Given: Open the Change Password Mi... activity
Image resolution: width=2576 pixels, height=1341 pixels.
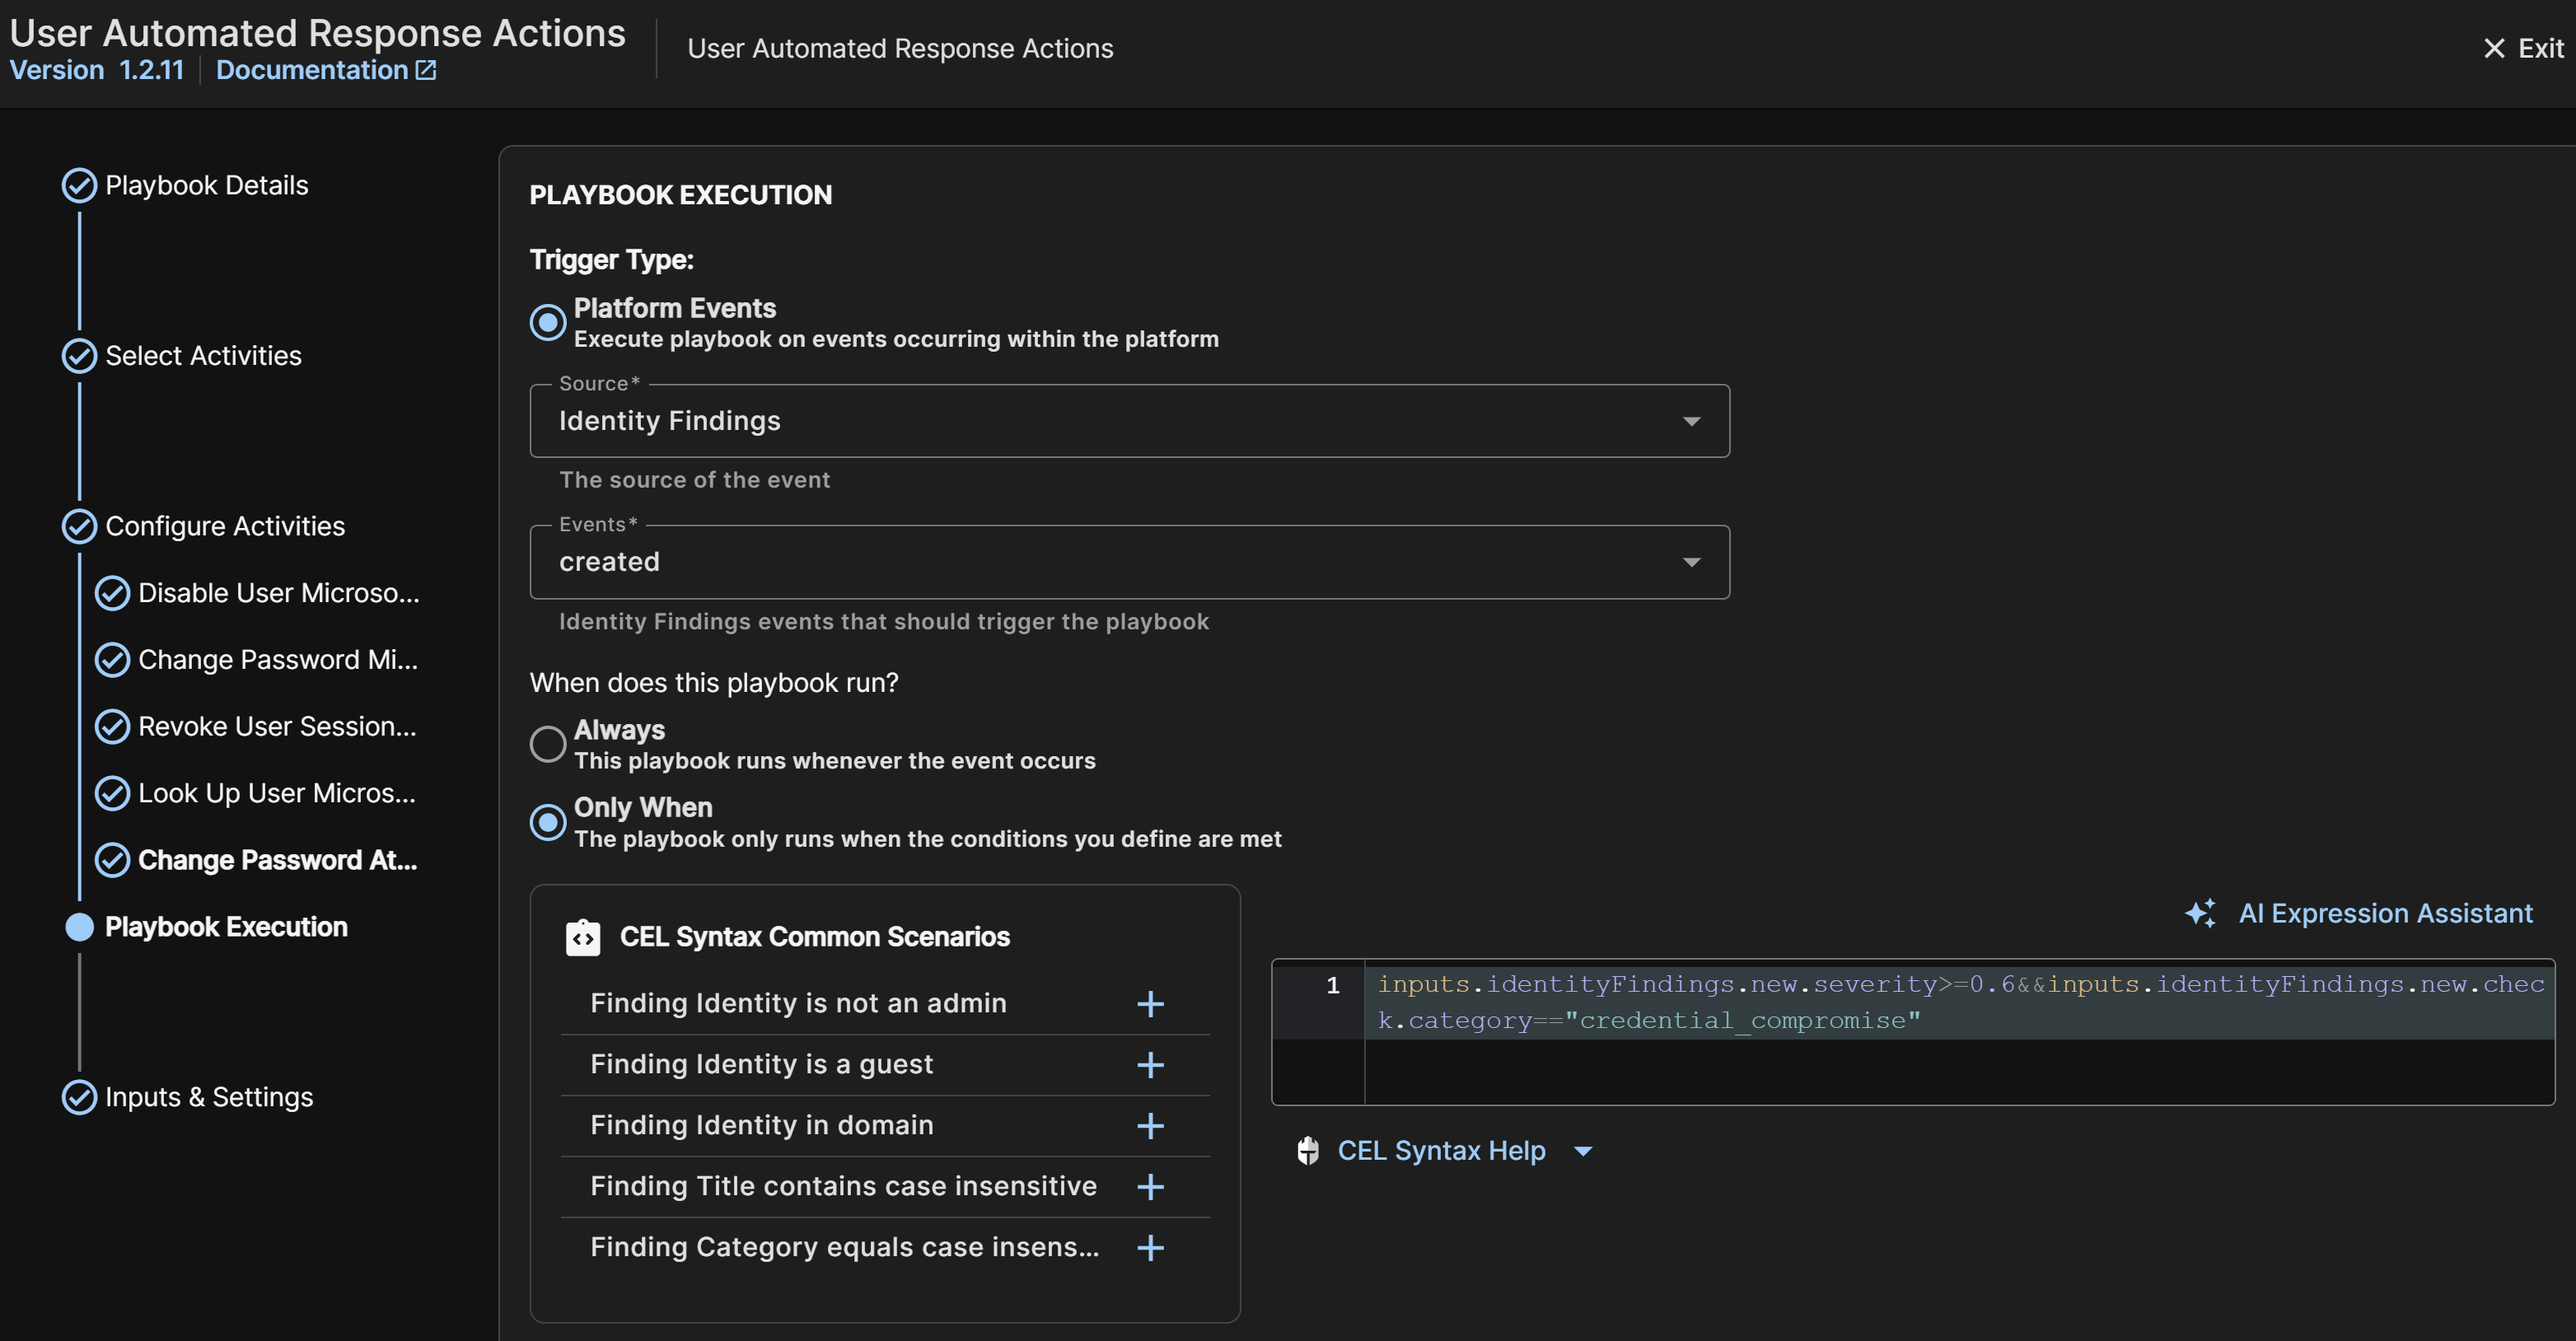Looking at the screenshot, I should click(278, 660).
